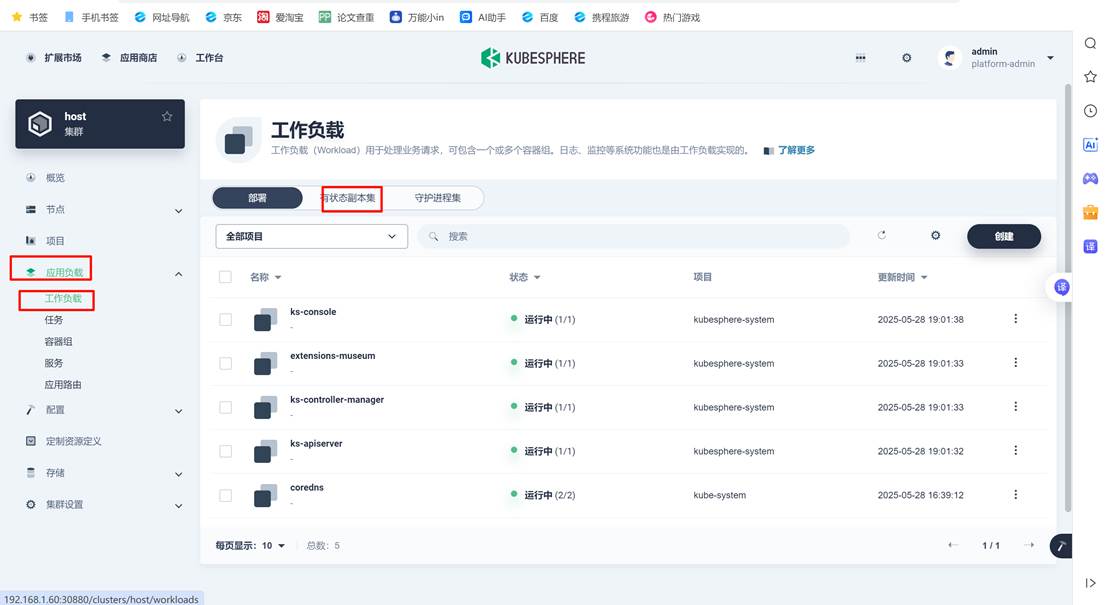The height and width of the screenshot is (605, 1109).
Task: Open the game controller icon in sidebar
Action: [x=1091, y=178]
